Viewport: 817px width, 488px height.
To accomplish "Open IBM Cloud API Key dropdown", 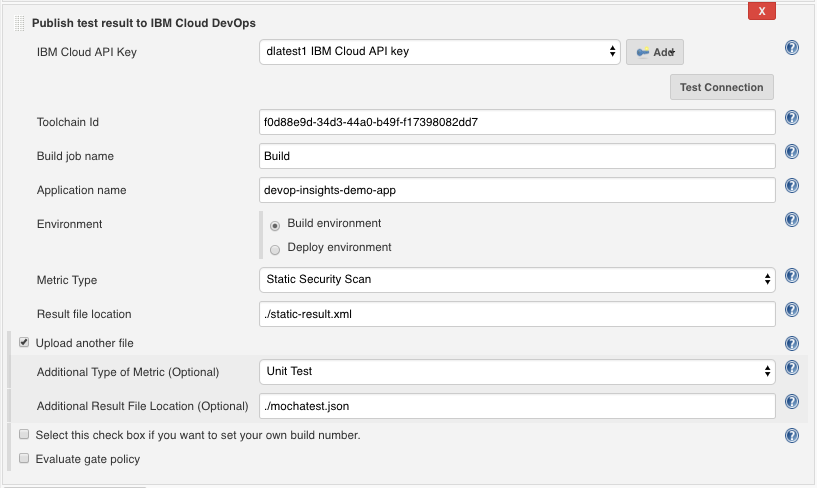I will (439, 52).
